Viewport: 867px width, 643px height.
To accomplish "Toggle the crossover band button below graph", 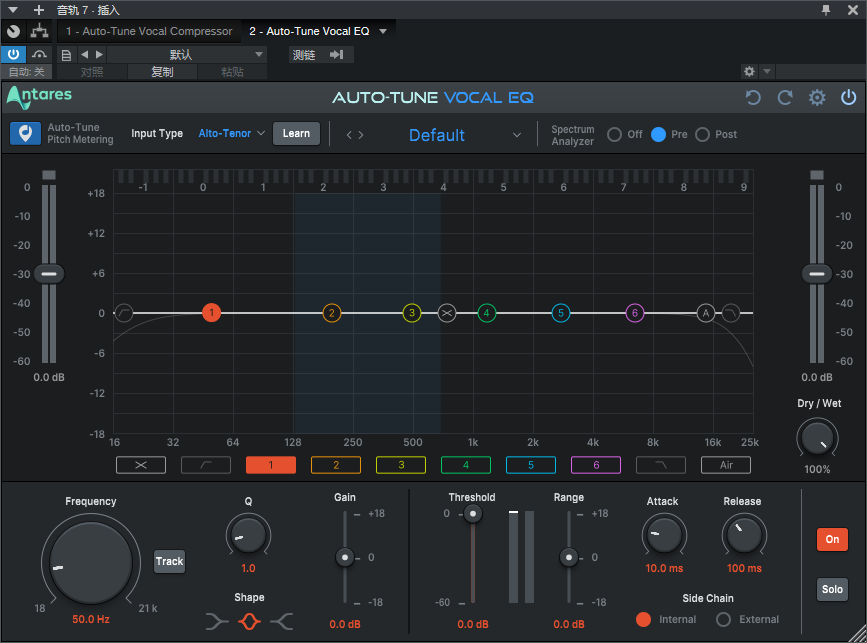I will (x=141, y=465).
